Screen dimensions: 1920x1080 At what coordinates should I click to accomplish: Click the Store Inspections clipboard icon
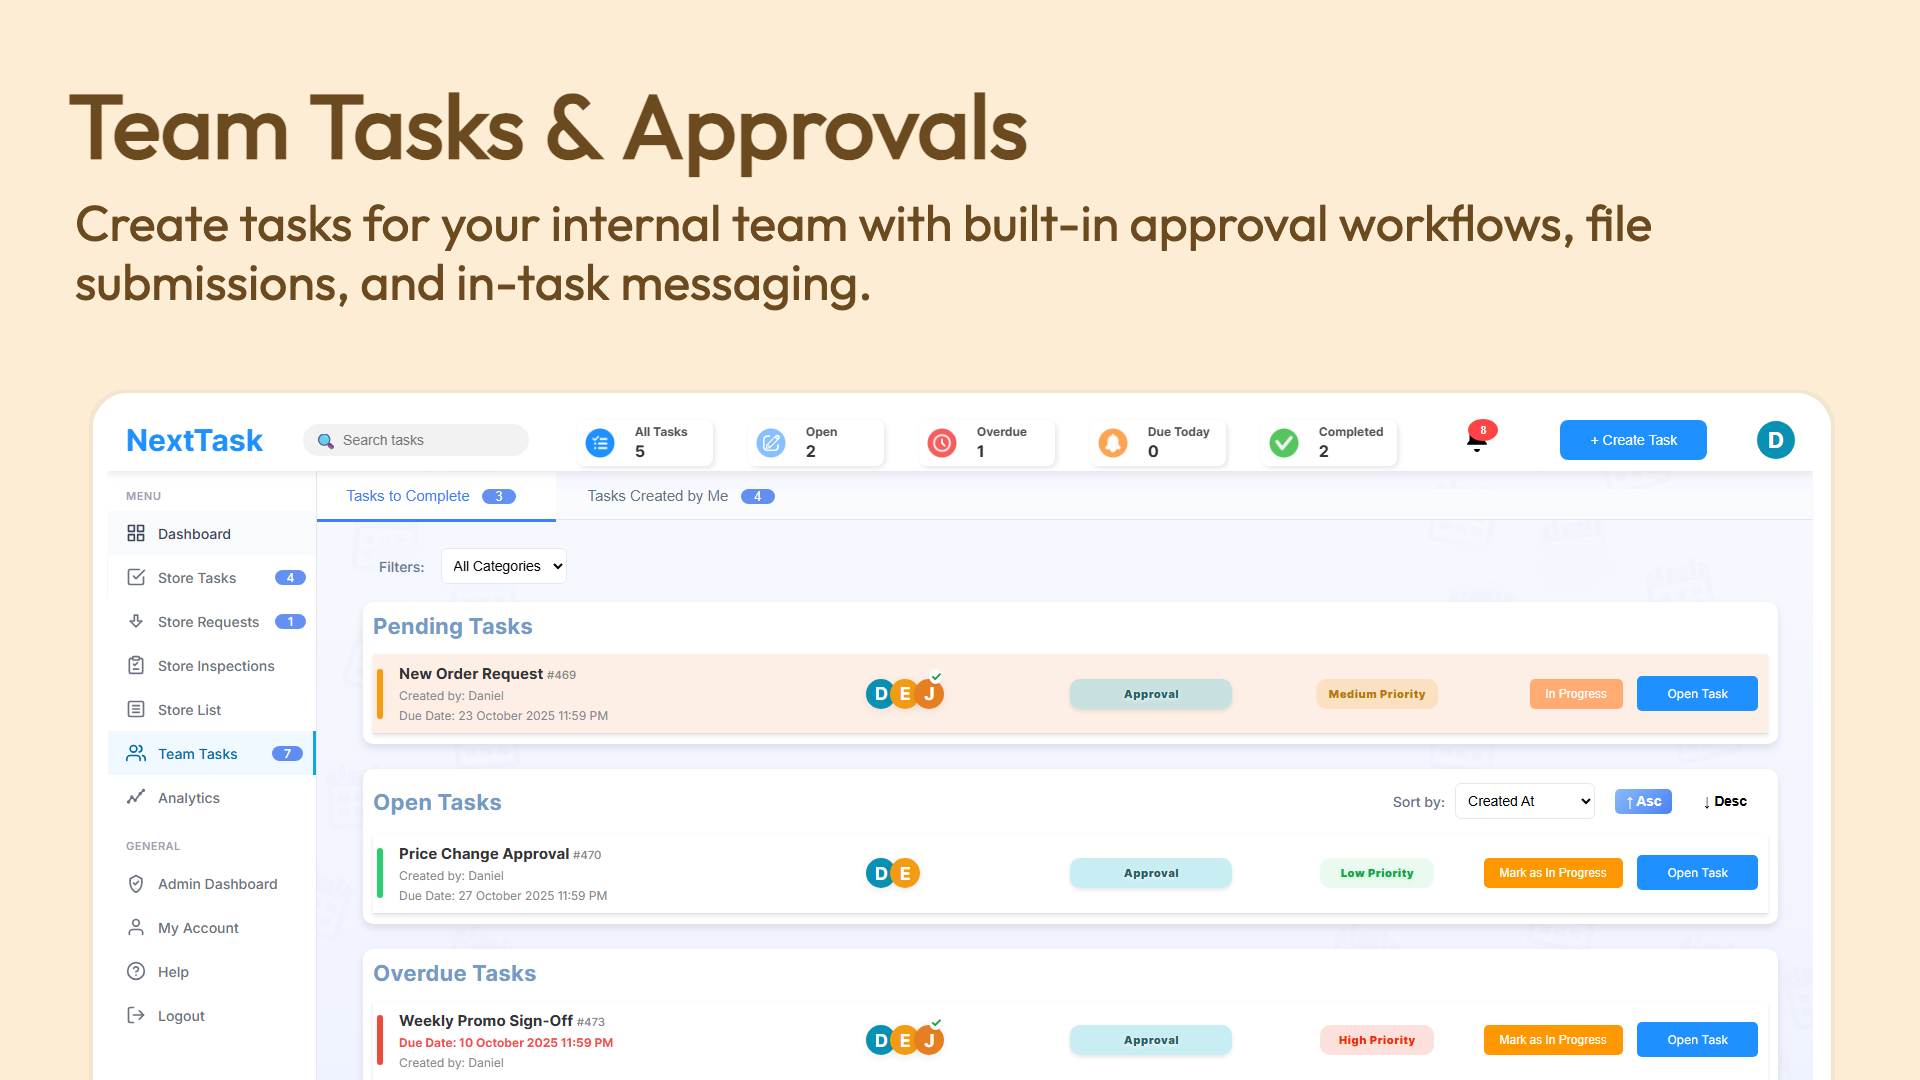click(x=136, y=665)
